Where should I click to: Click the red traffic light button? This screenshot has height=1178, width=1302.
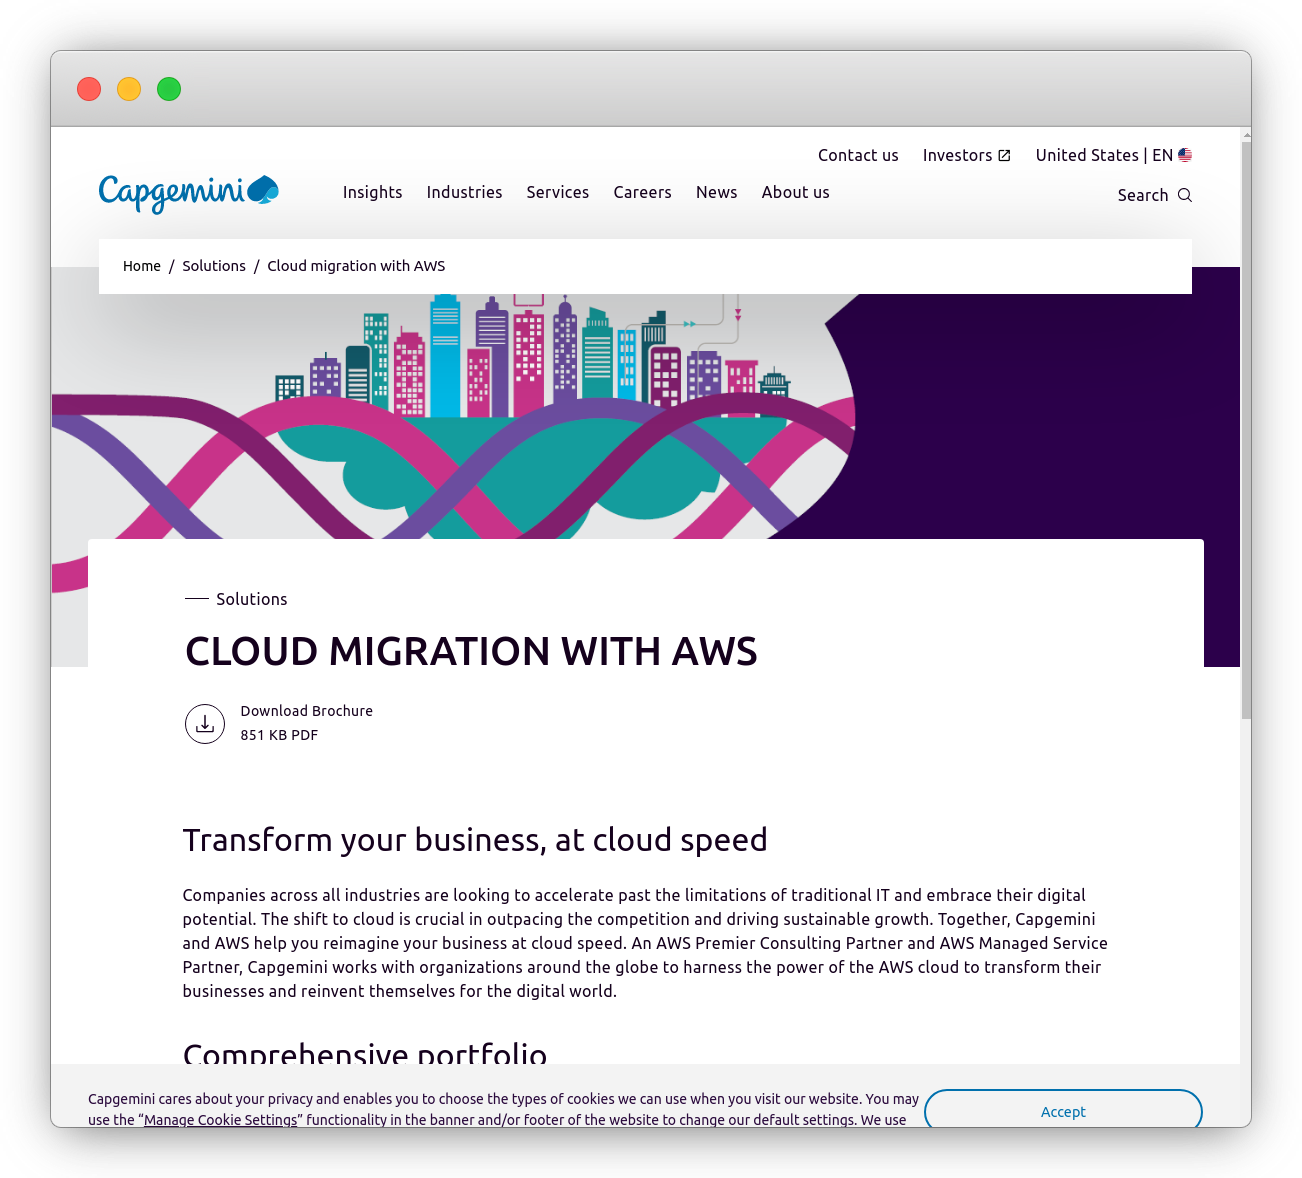[x=89, y=89]
